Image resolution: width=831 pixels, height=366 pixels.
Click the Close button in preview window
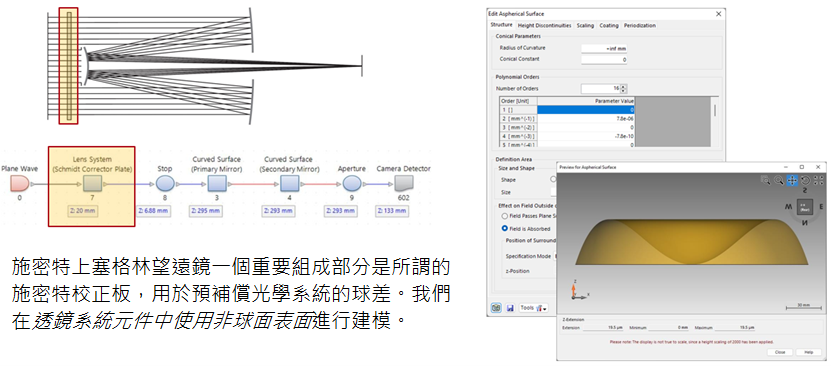click(780, 352)
